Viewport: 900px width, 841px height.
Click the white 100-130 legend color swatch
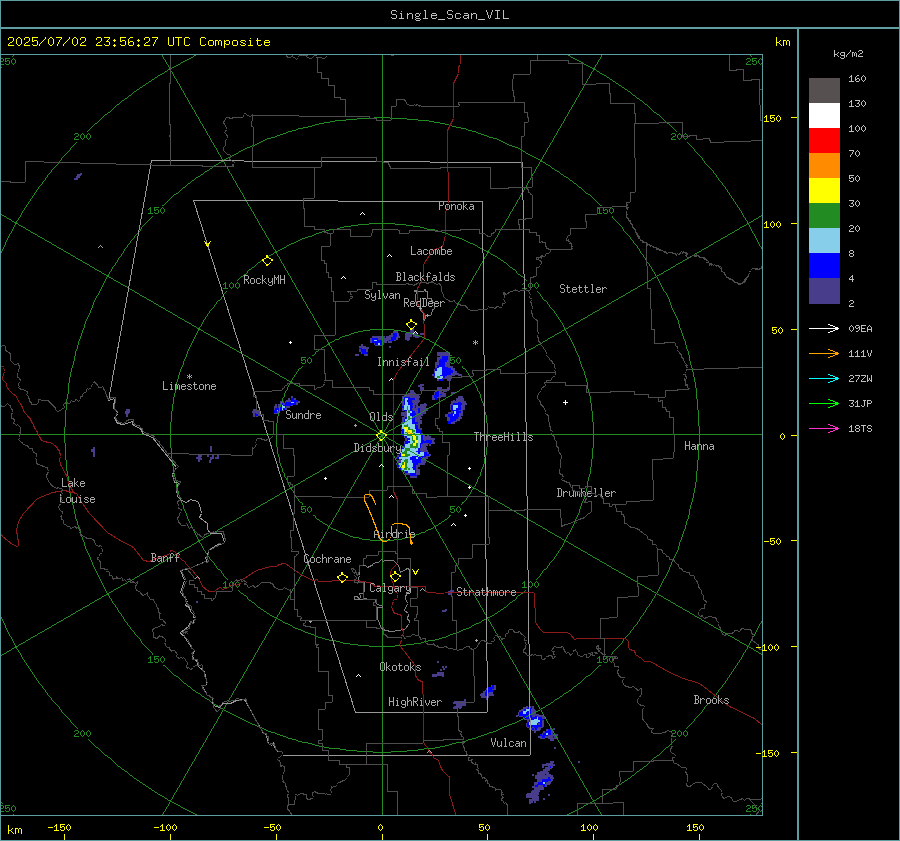click(824, 115)
